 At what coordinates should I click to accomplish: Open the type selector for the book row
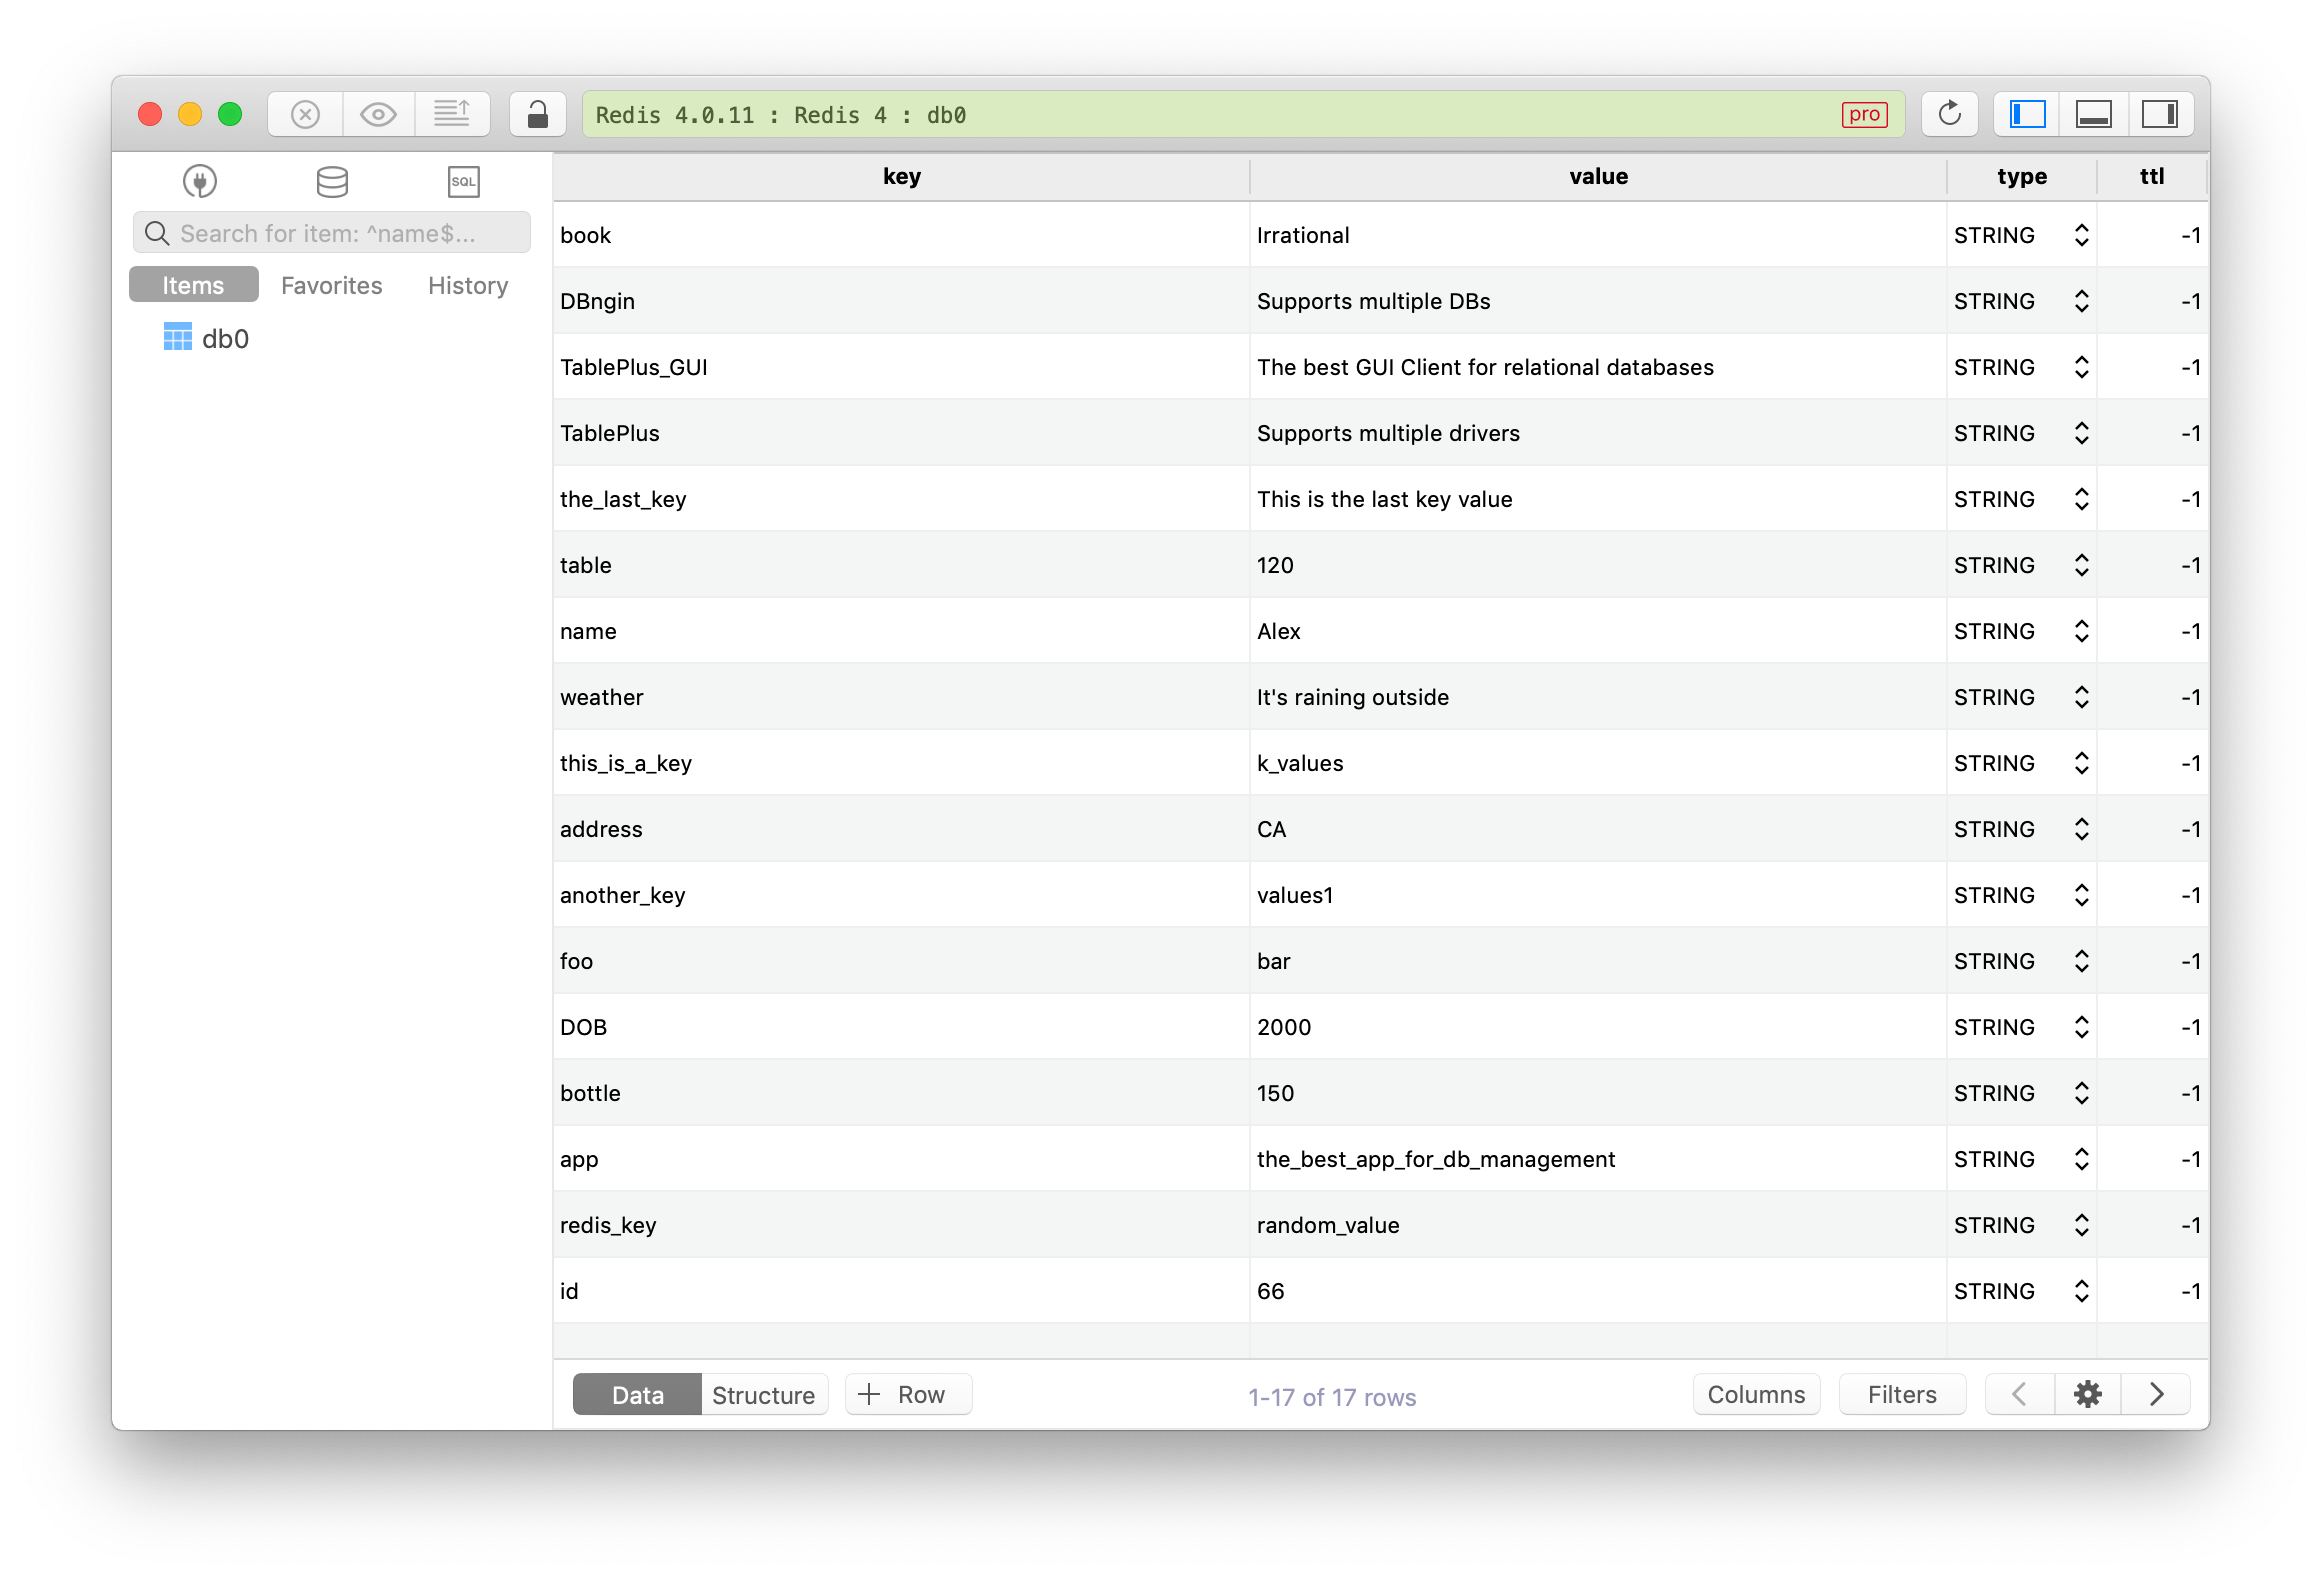(x=2081, y=234)
